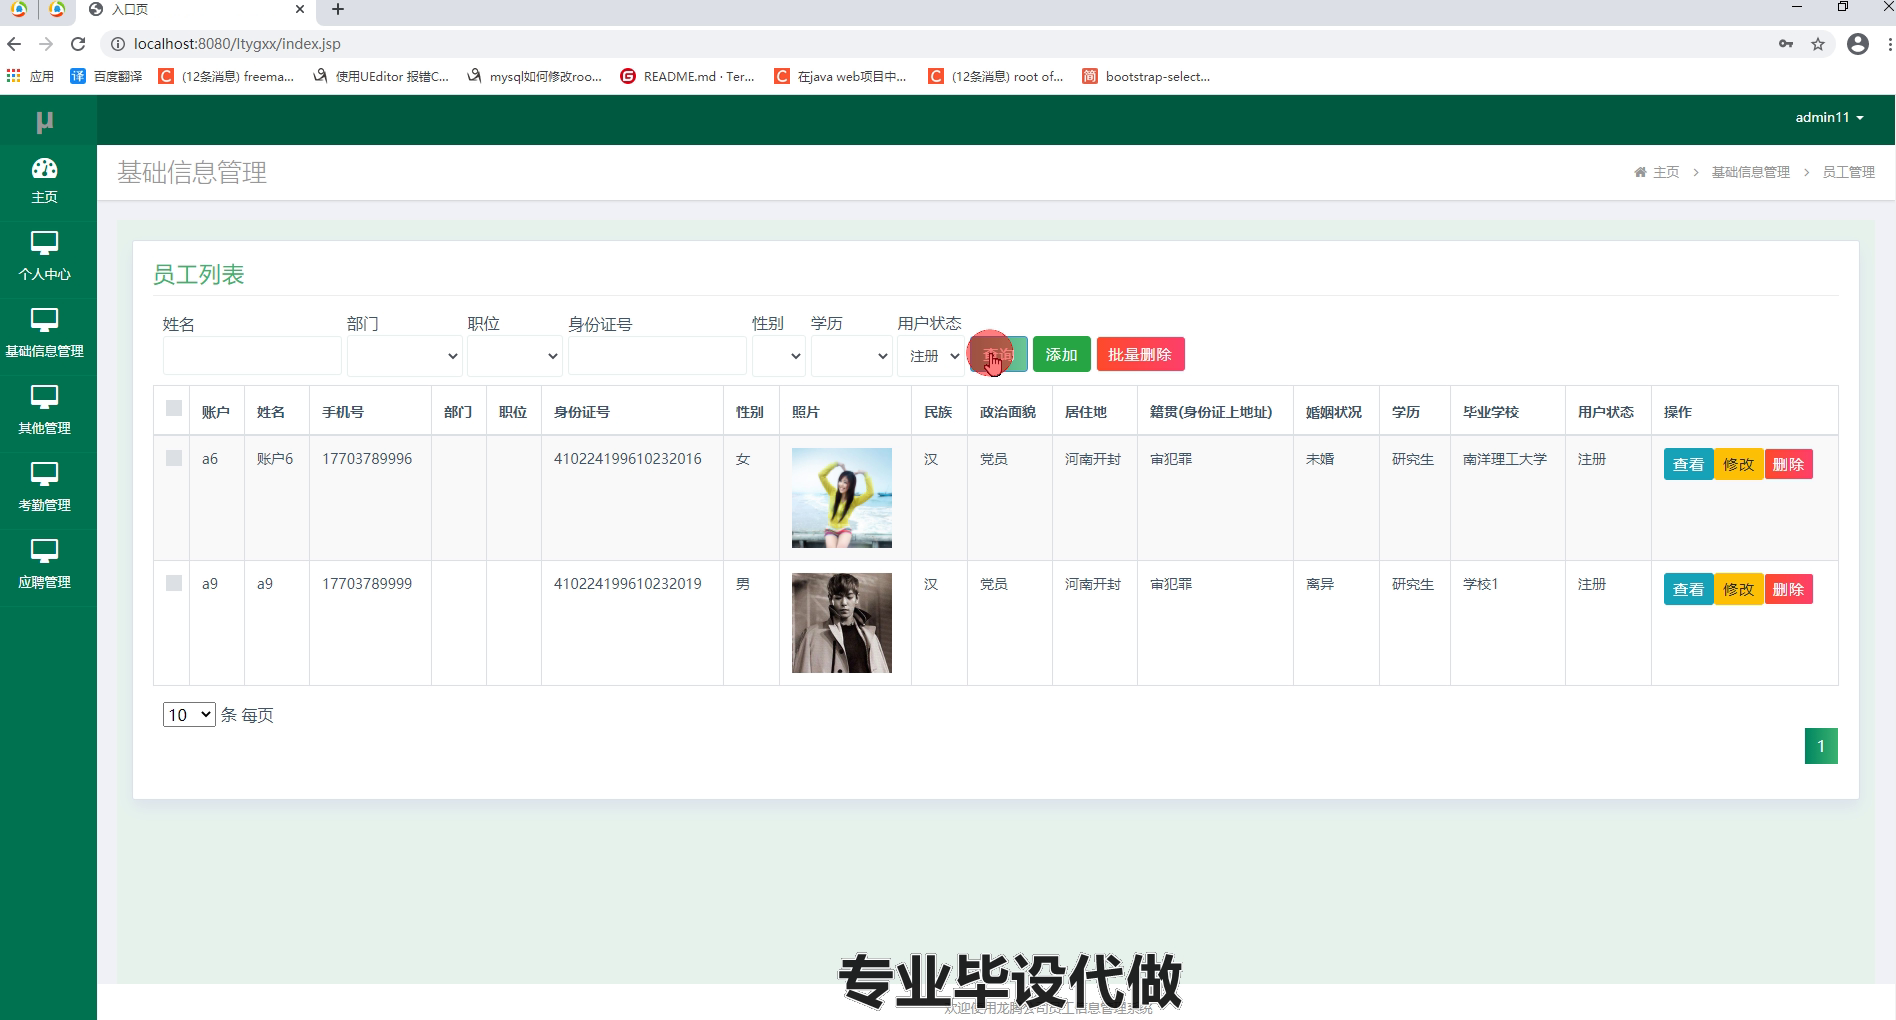Go forward with browser forward arrow
Image resolution: width=1896 pixels, height=1020 pixels.
pyautogui.click(x=46, y=44)
